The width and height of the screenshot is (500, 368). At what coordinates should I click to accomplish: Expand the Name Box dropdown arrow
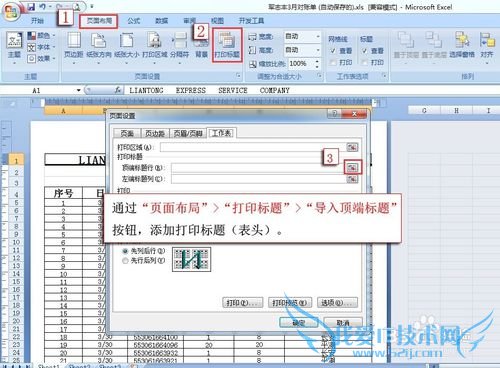pyautogui.click(x=79, y=90)
